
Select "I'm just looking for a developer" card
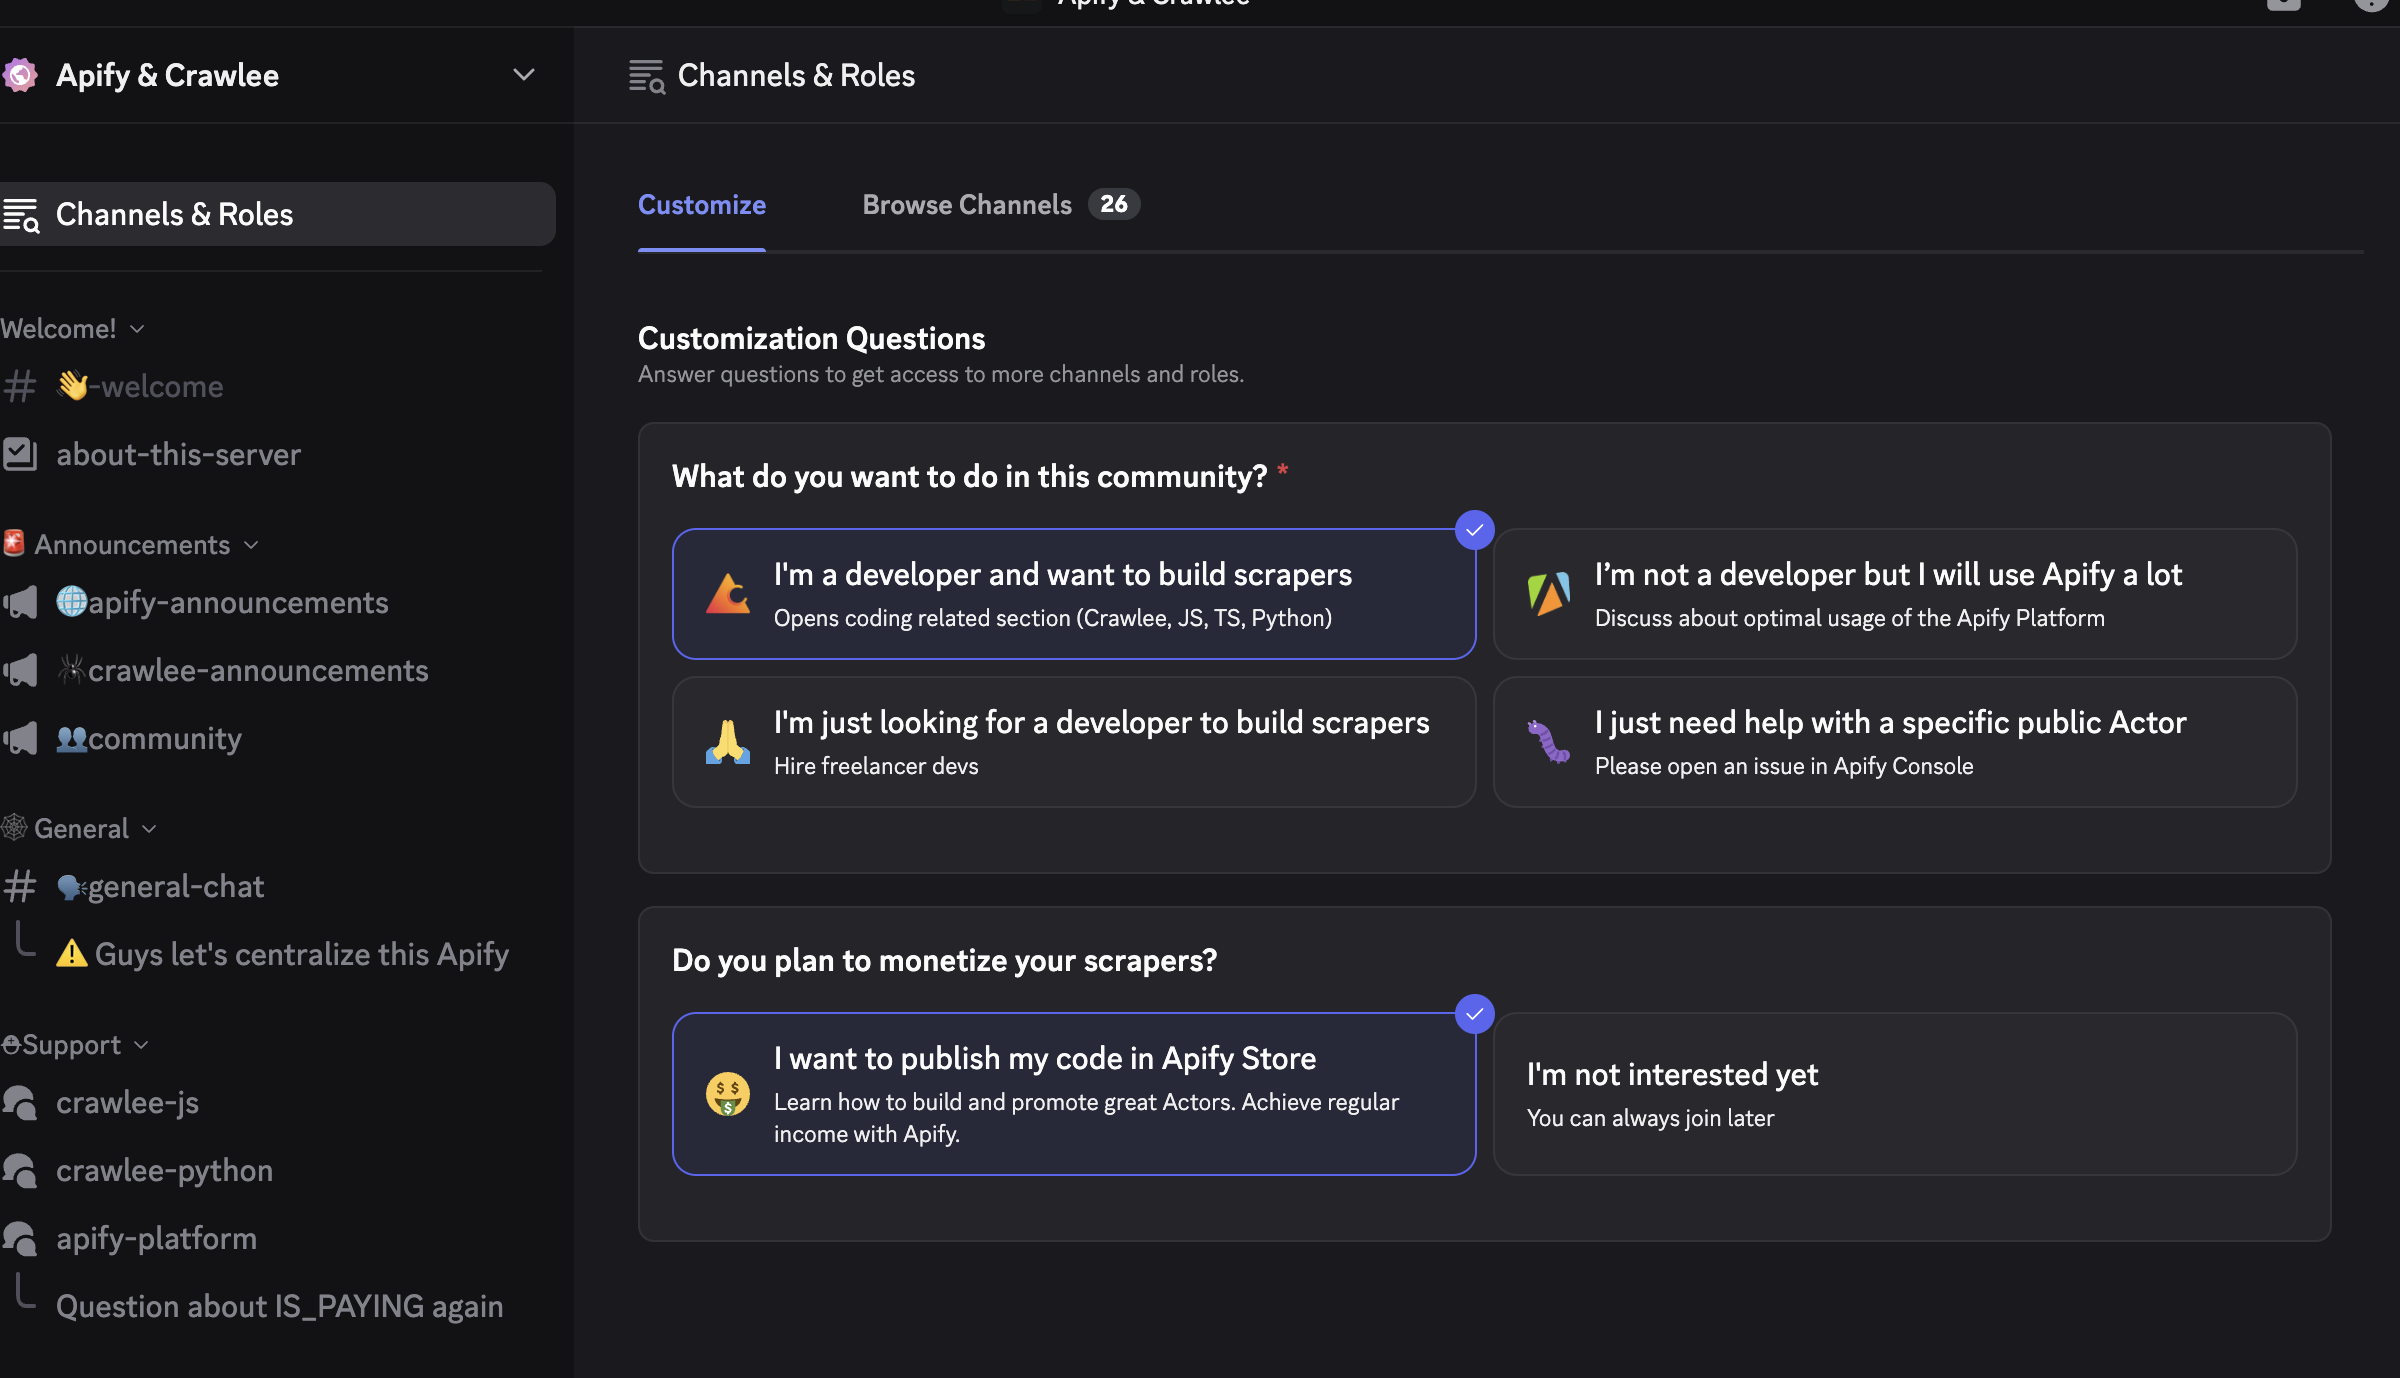1073,742
